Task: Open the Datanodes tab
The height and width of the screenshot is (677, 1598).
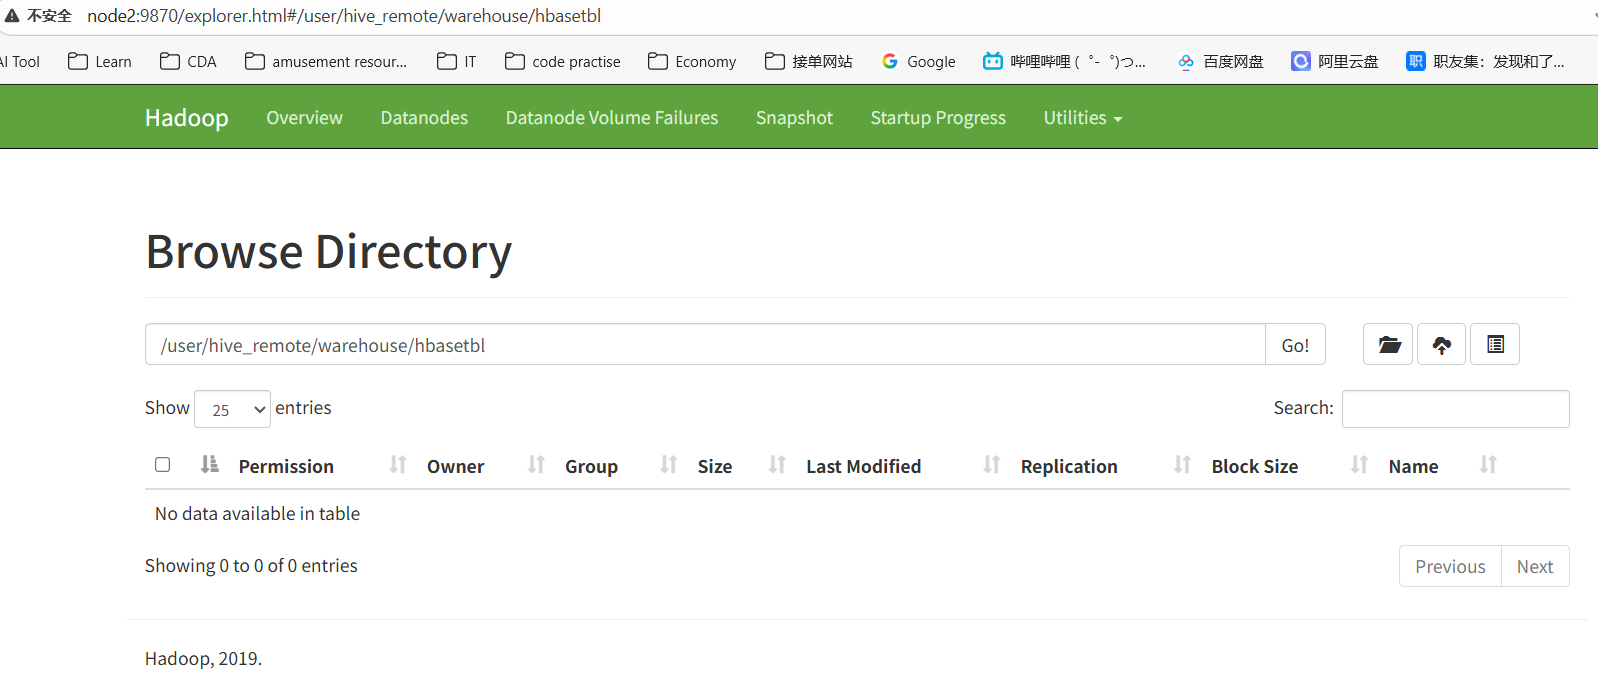Action: 424,118
